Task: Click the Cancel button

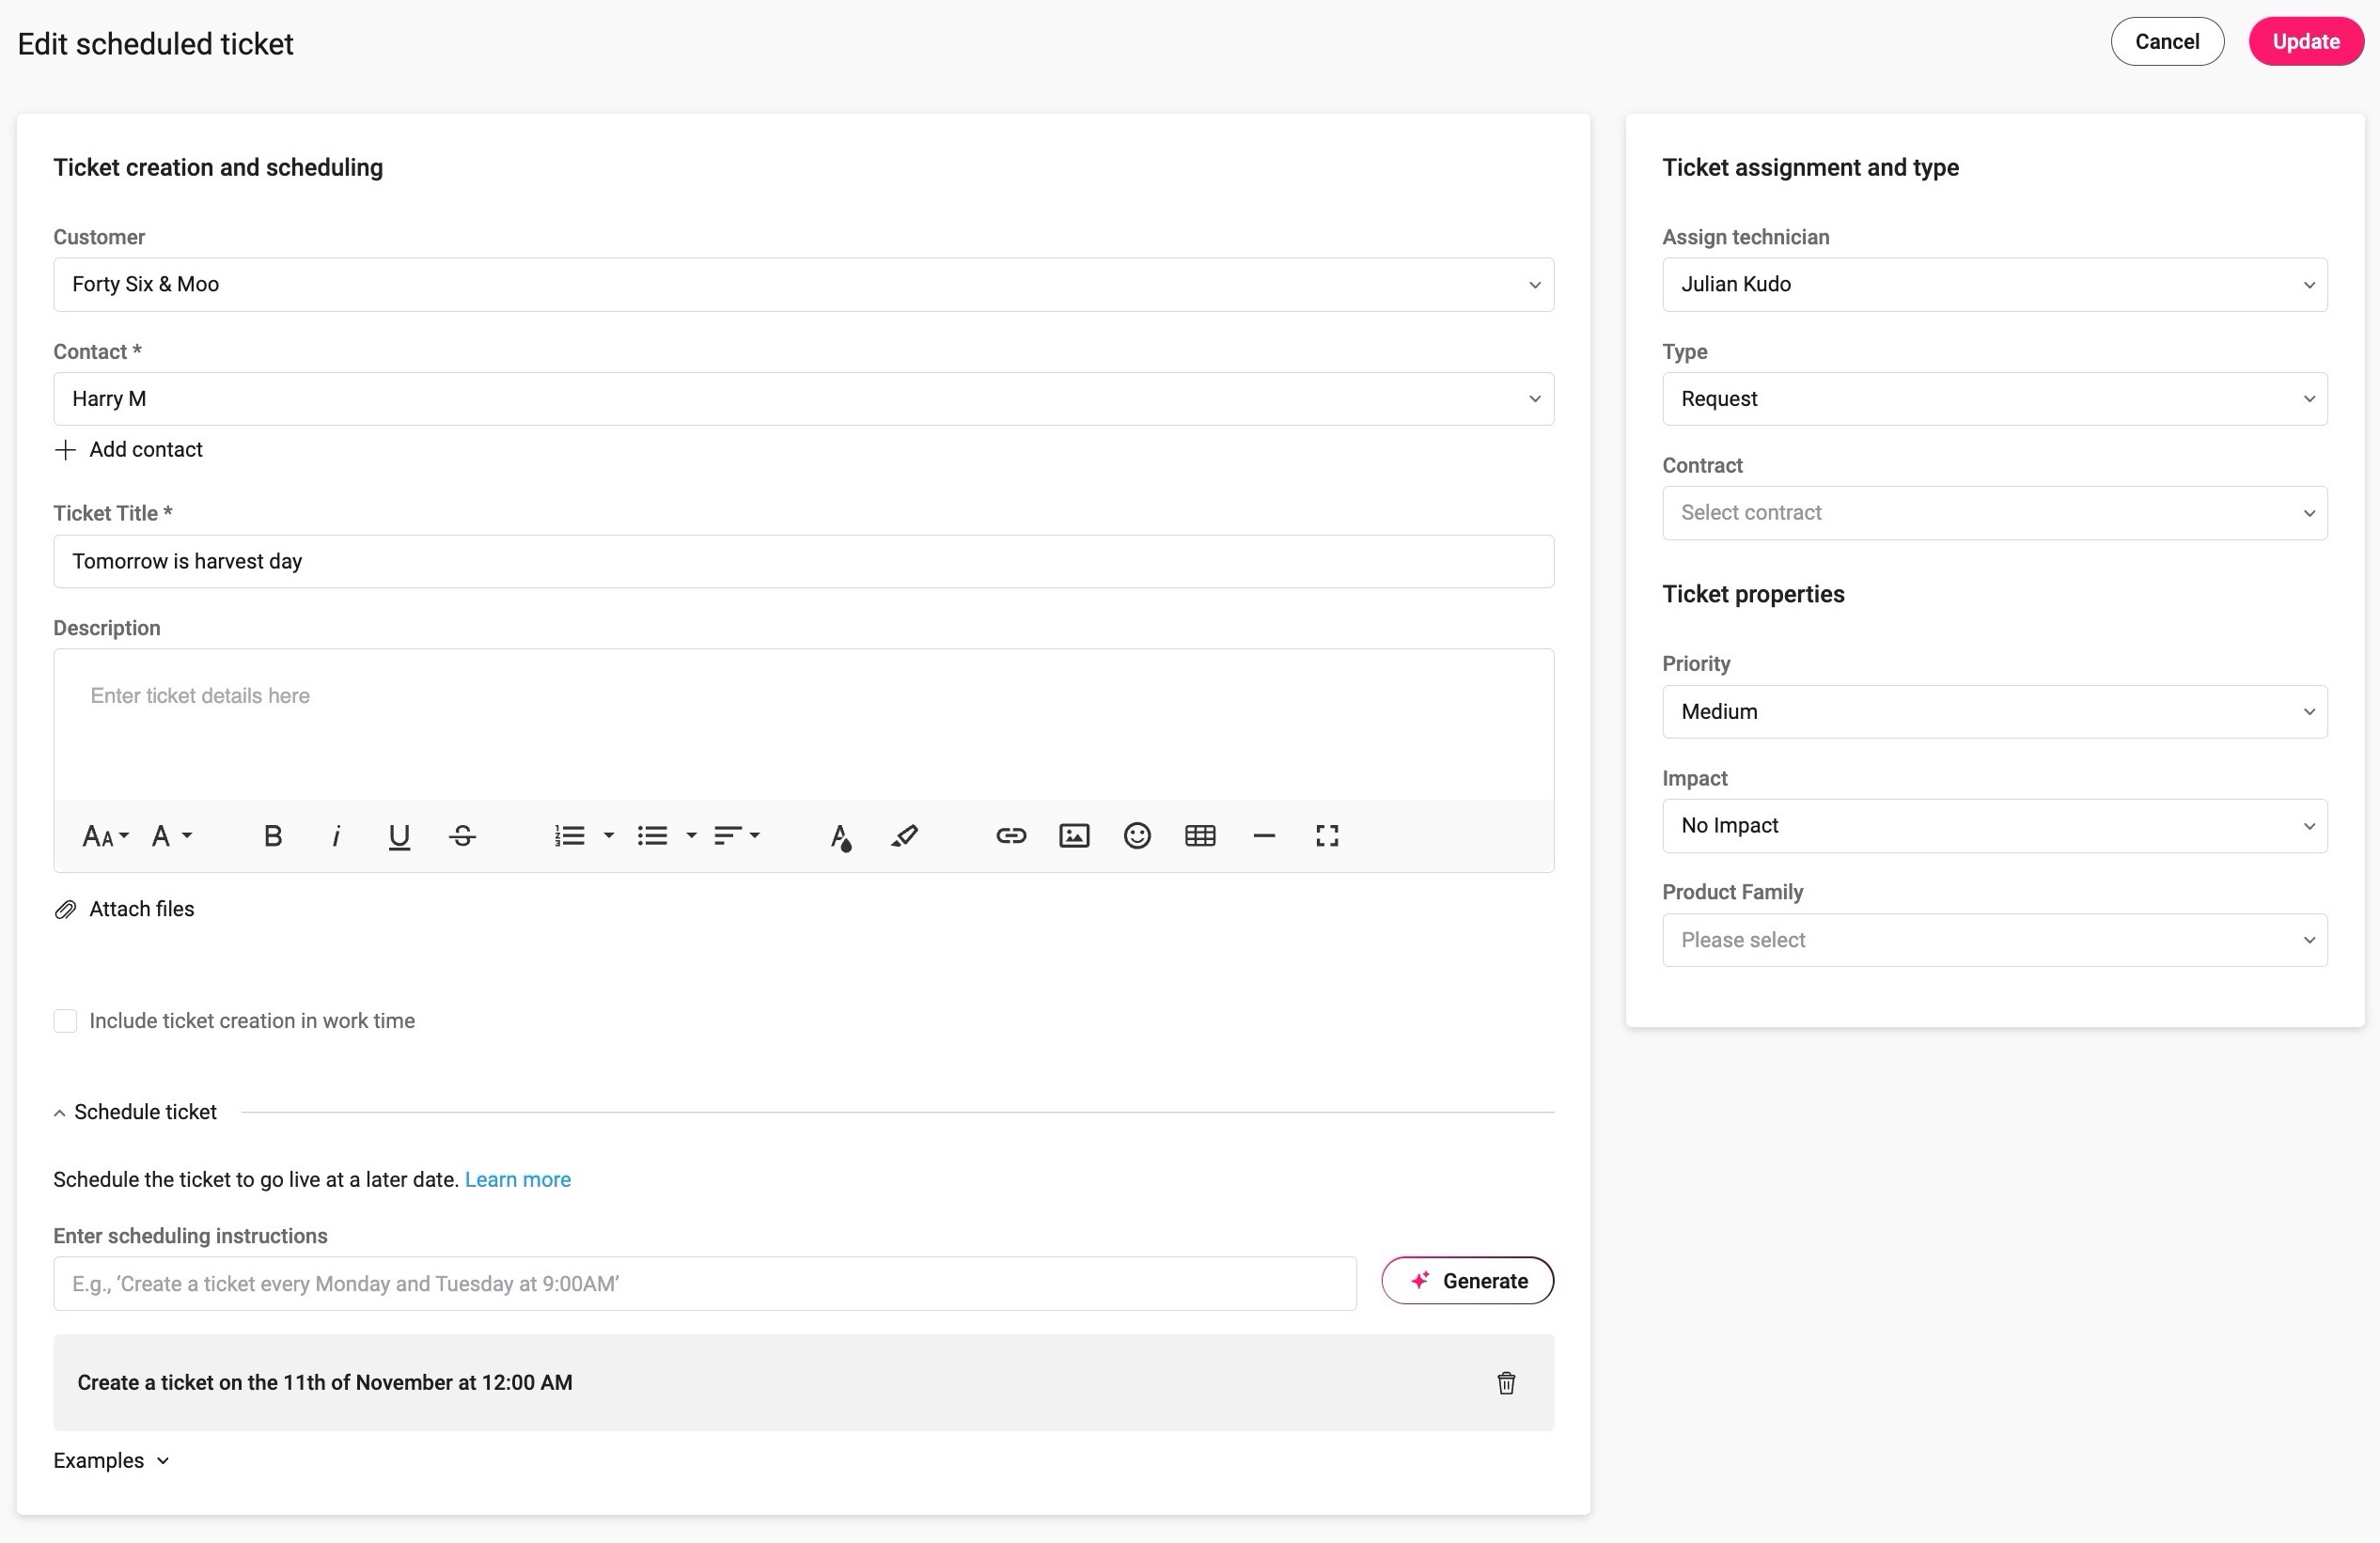Action: click(2167, 42)
